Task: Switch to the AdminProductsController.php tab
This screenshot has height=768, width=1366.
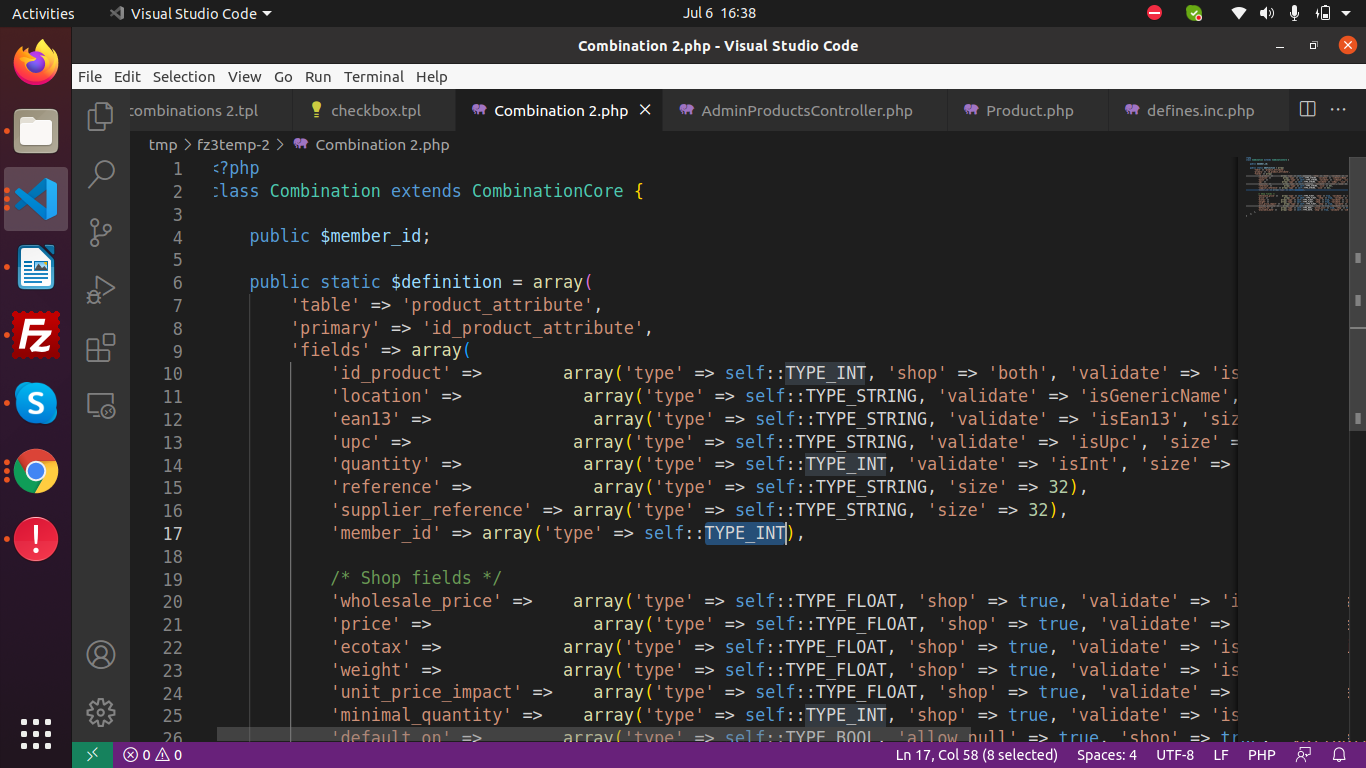Action: point(806,111)
